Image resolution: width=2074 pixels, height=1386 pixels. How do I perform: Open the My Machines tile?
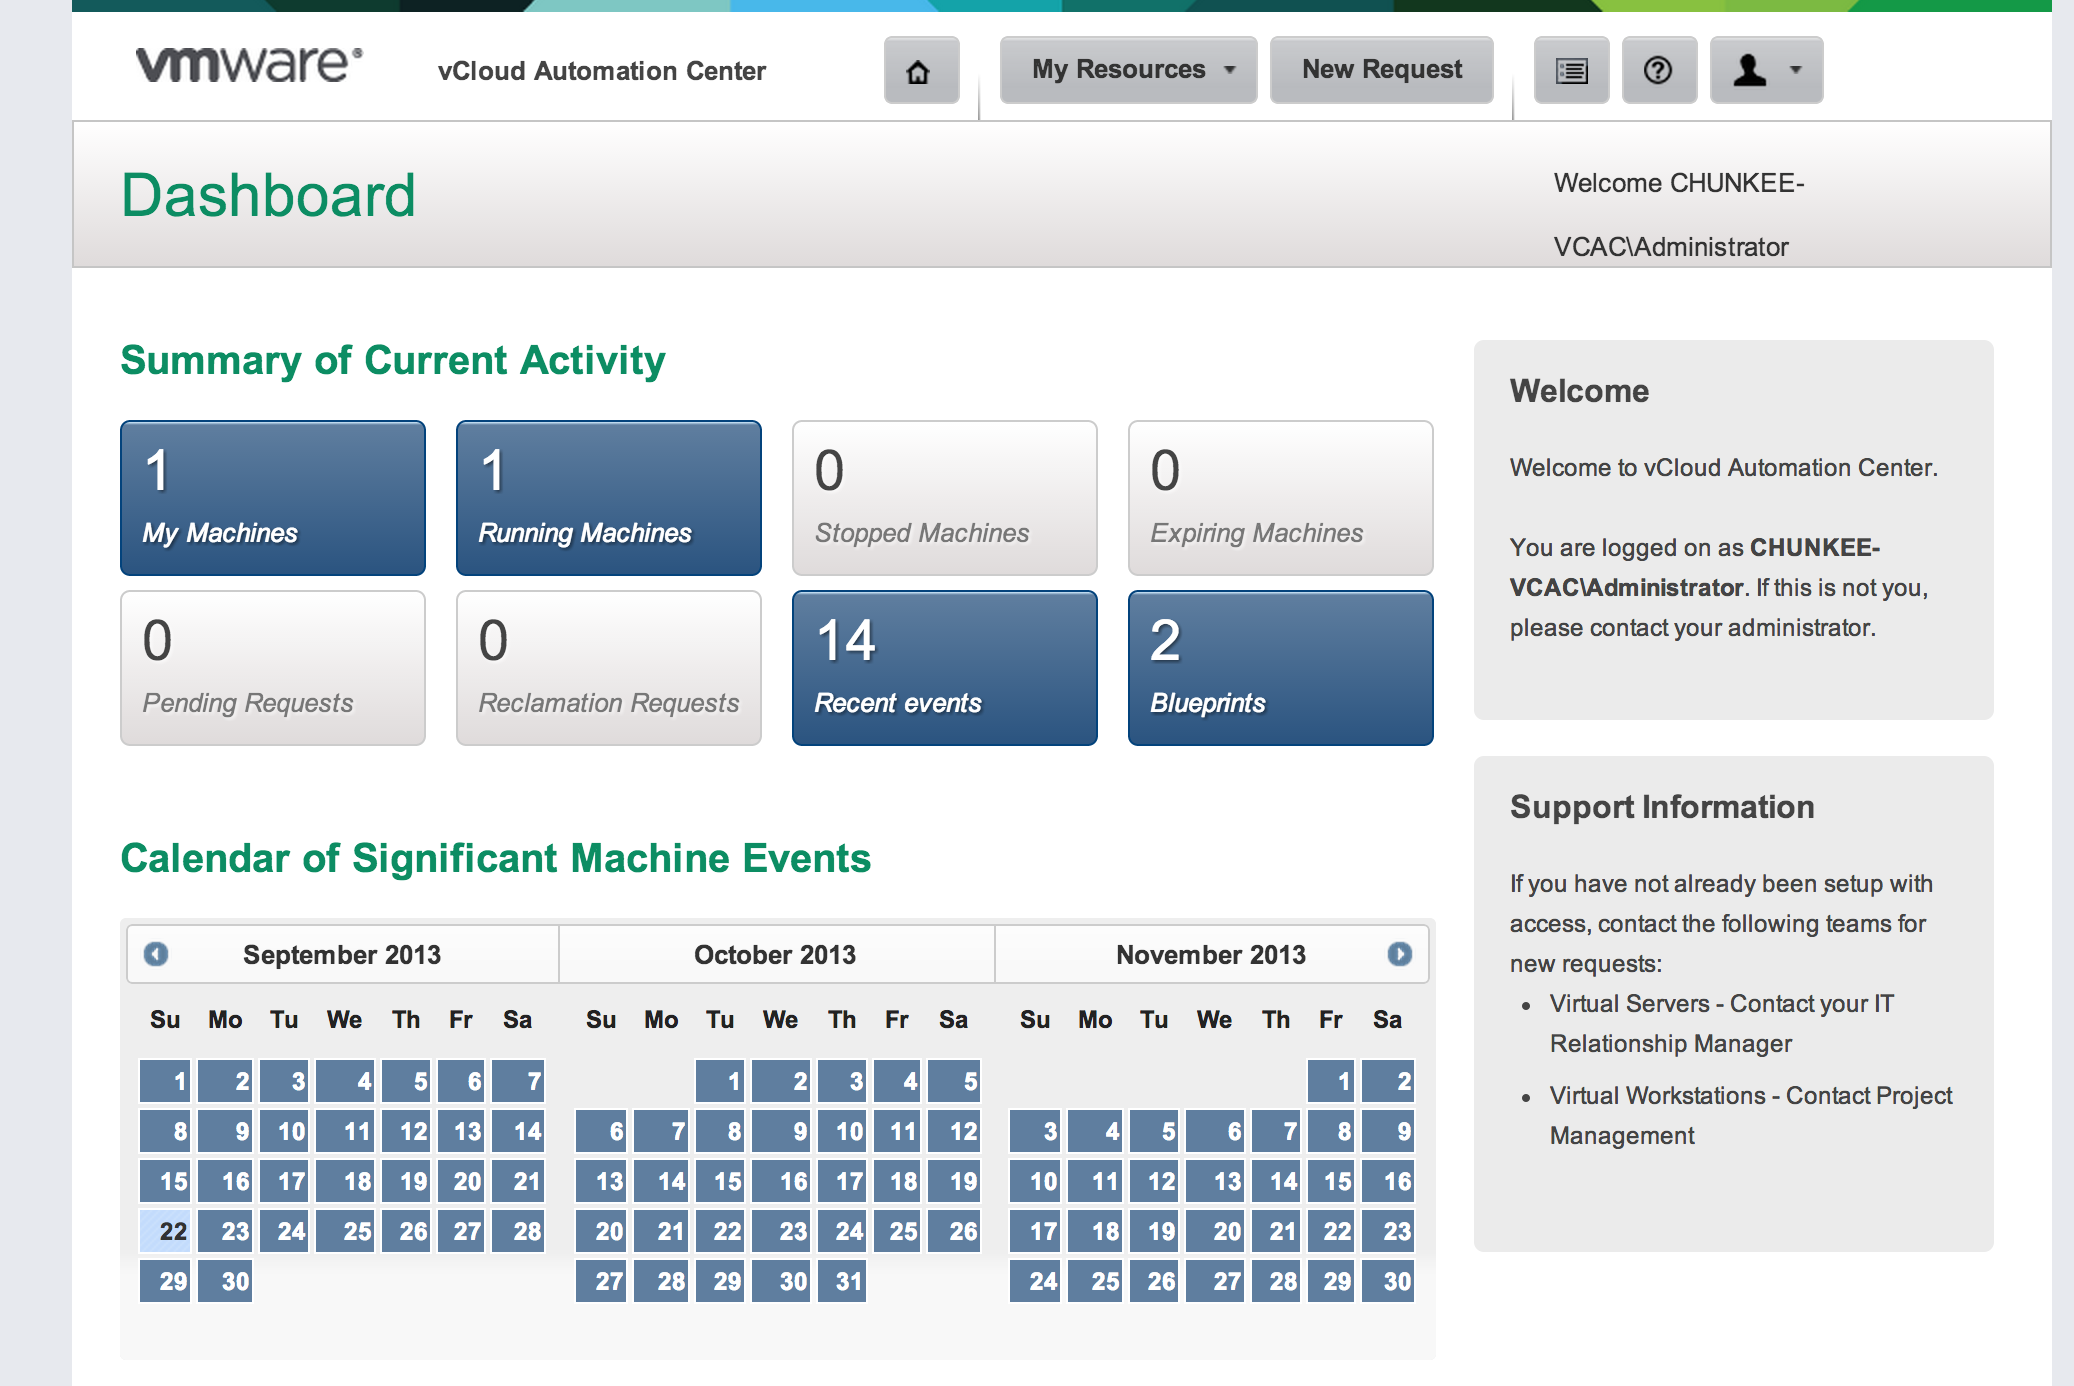[272, 498]
